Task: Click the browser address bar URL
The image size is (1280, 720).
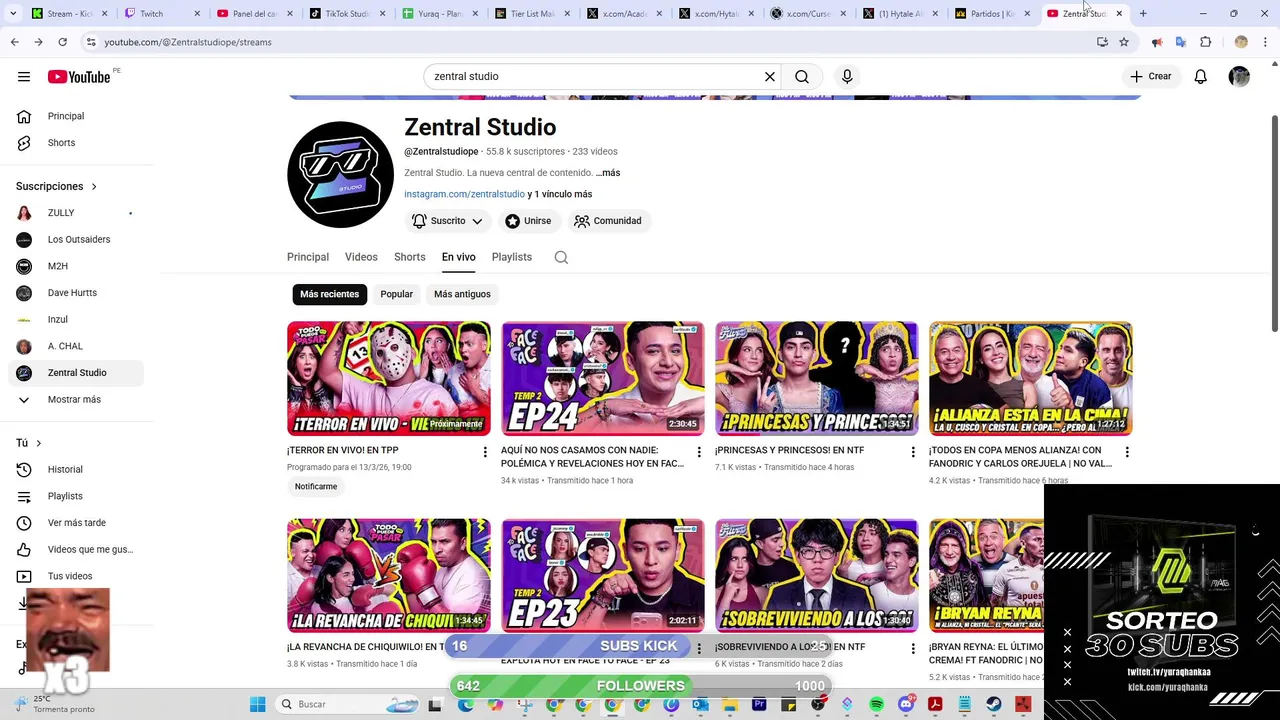Action: [x=188, y=42]
